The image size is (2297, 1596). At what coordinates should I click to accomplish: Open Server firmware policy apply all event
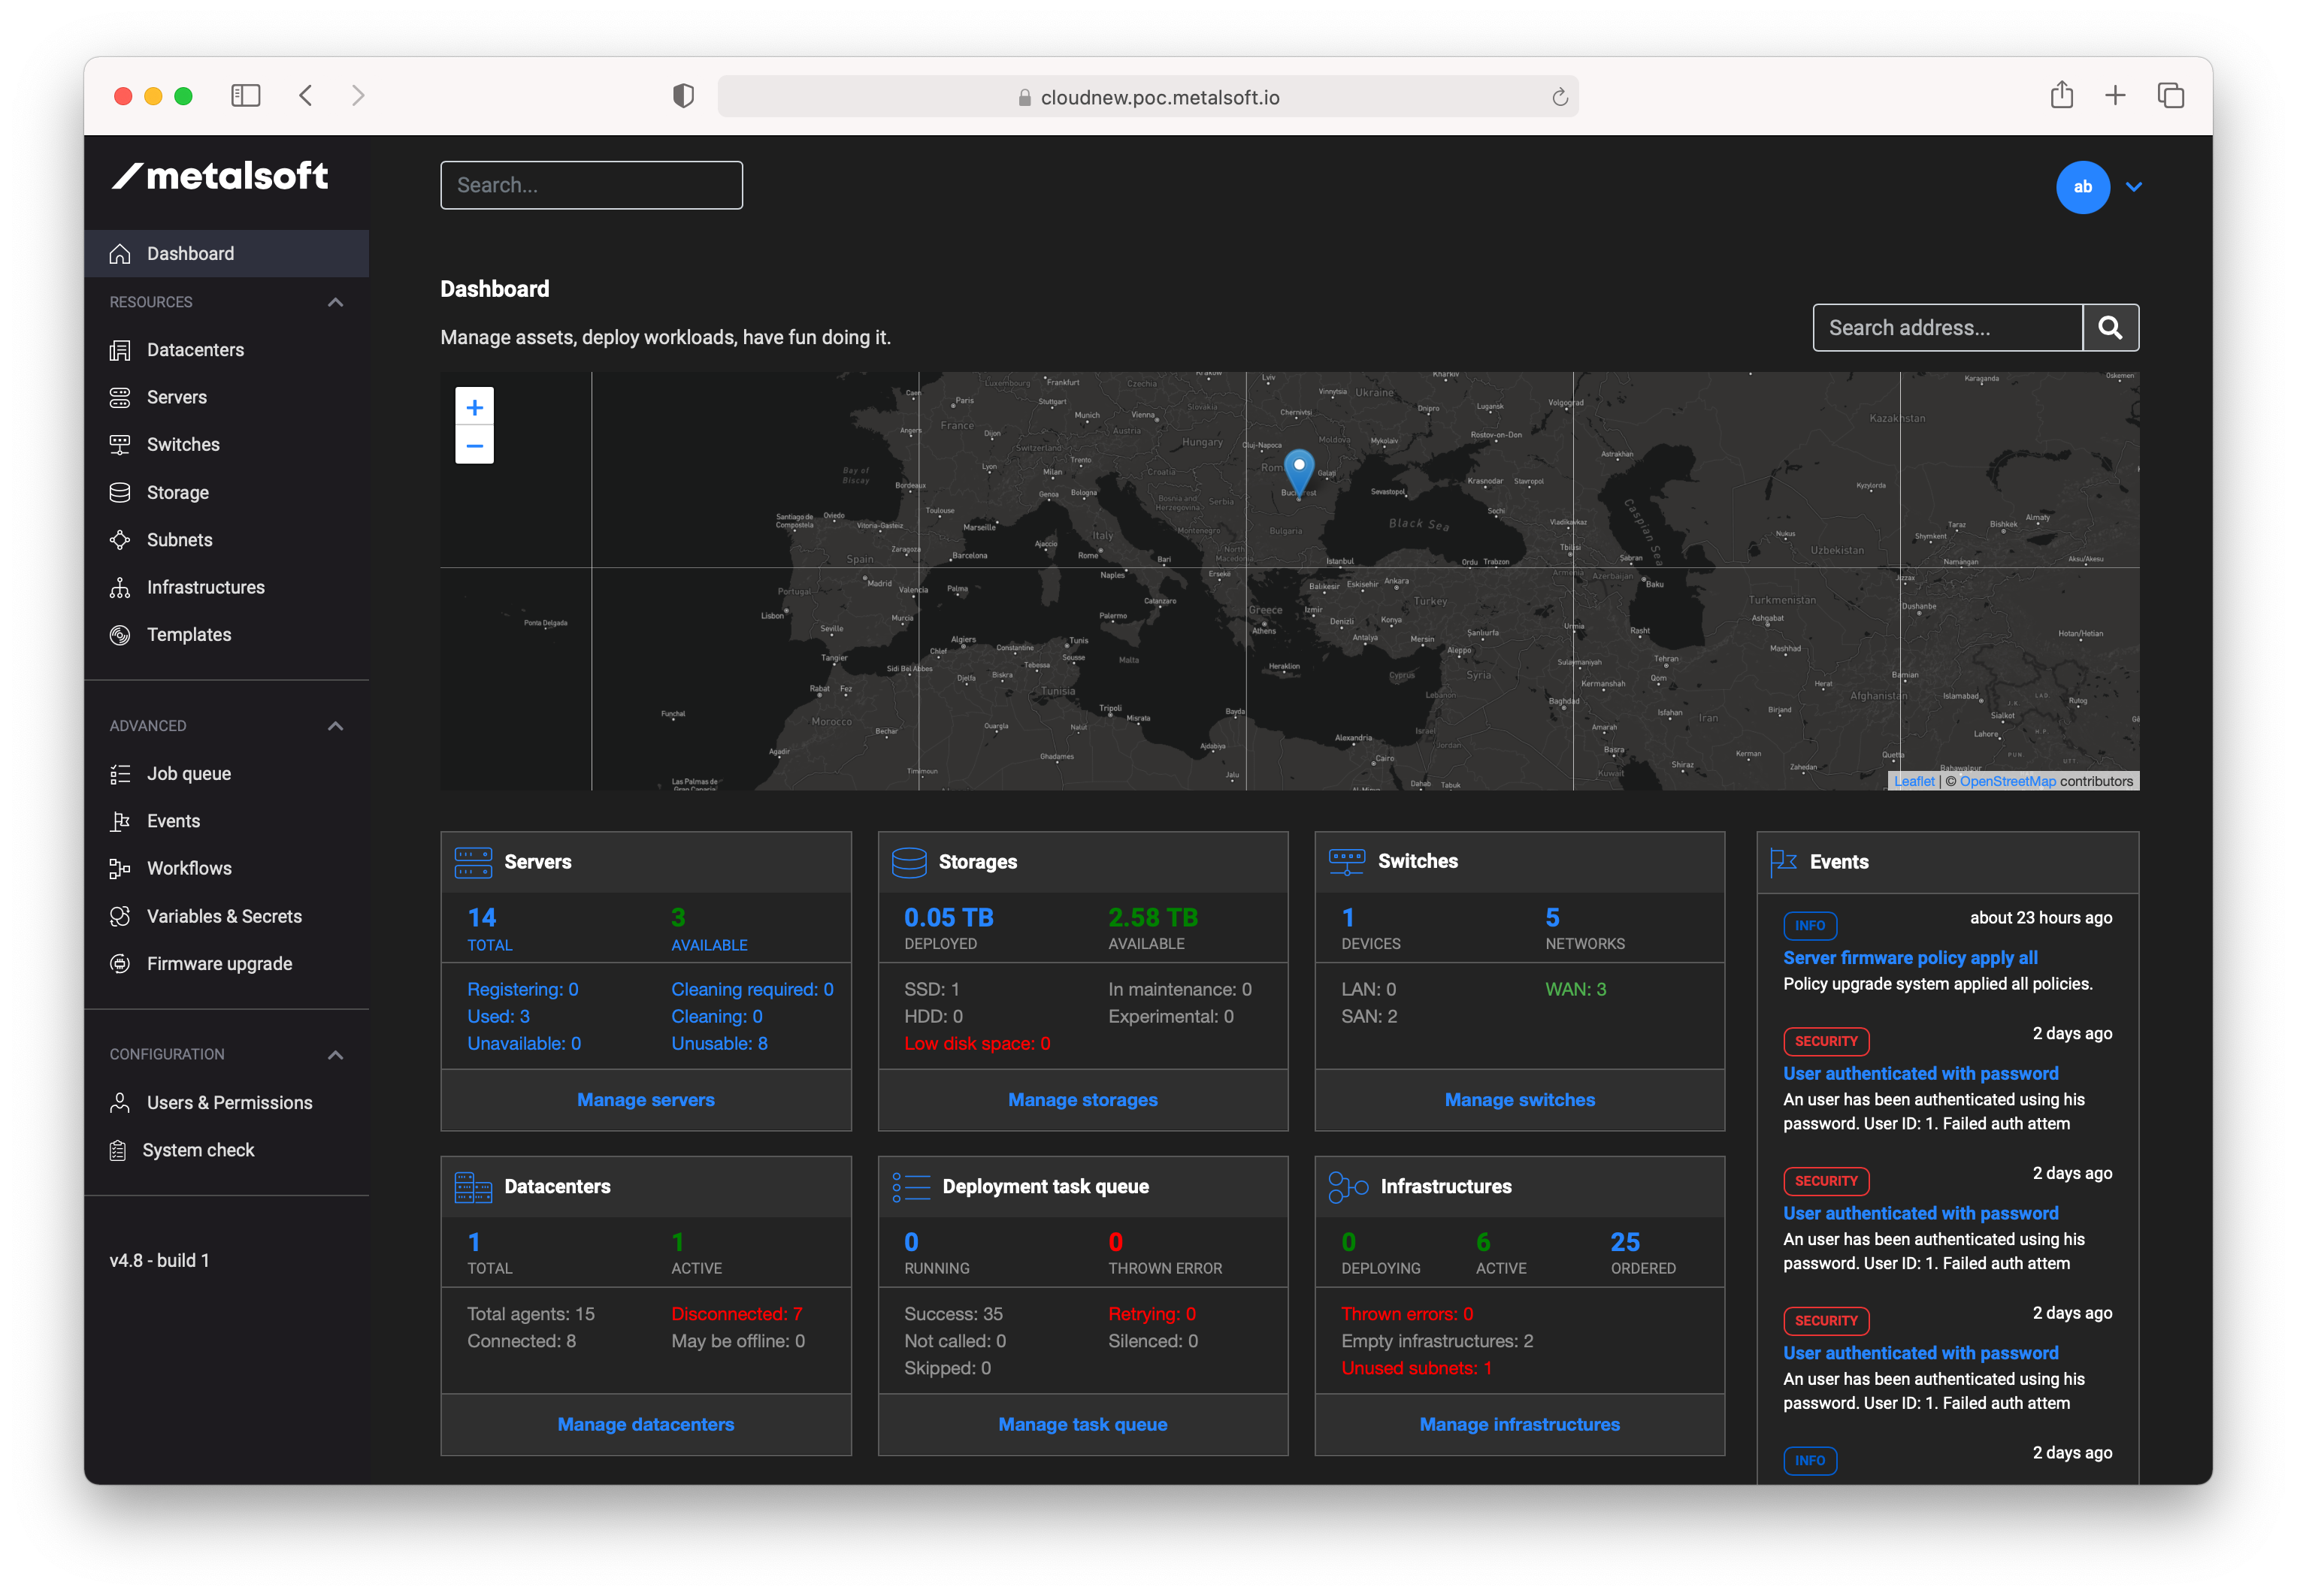1909,957
